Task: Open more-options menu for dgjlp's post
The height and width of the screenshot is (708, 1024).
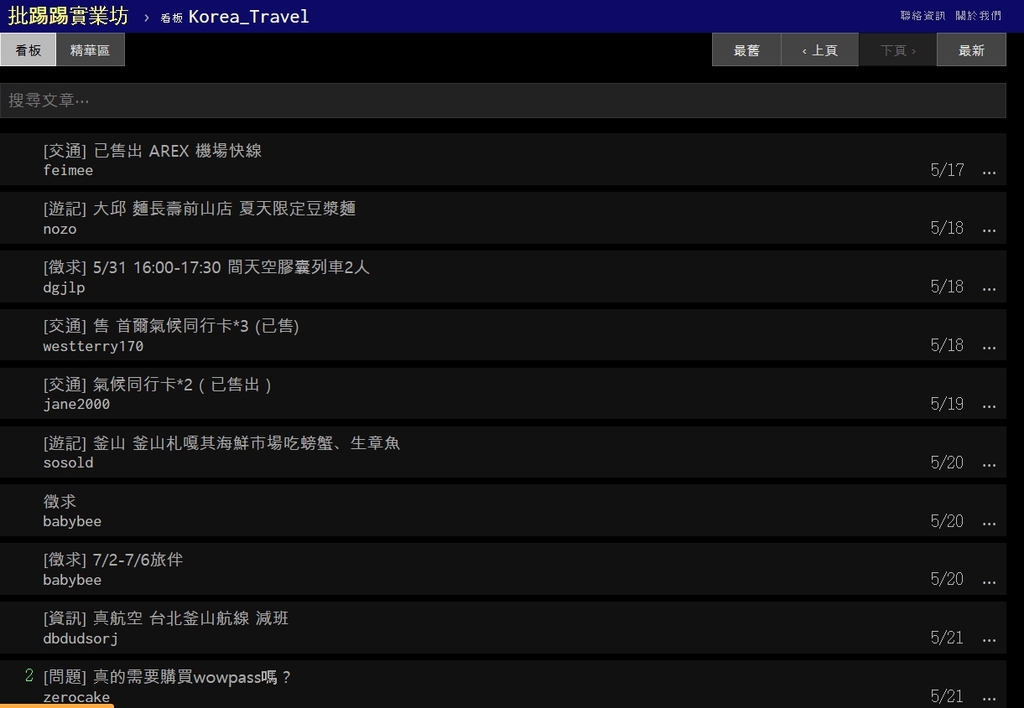Action: pos(989,288)
